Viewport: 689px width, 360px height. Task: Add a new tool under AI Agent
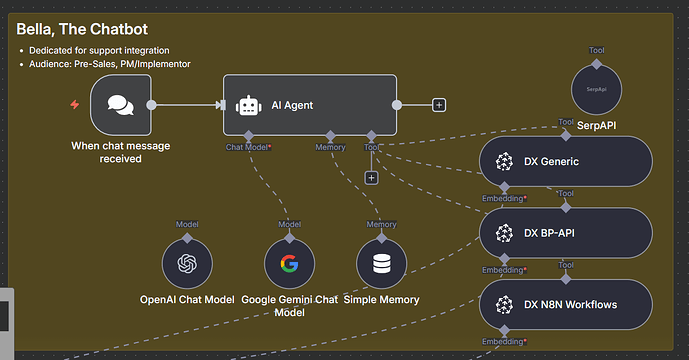pyautogui.click(x=371, y=178)
